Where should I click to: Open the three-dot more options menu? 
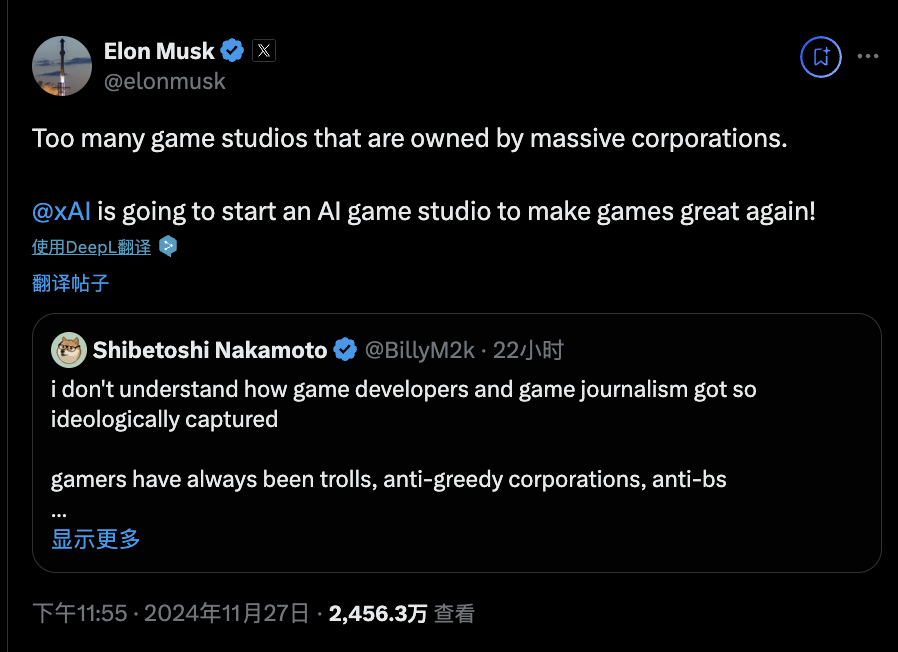(x=868, y=56)
